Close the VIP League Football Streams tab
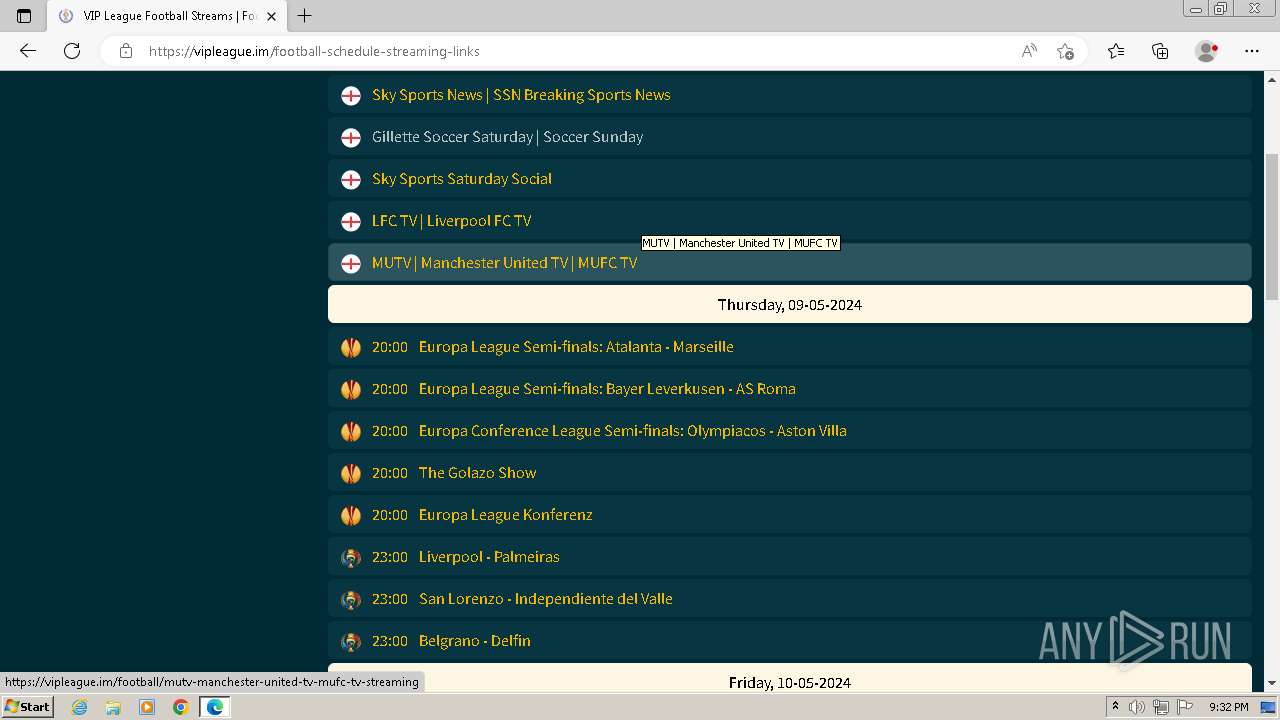The image size is (1280, 720). pos(271,16)
